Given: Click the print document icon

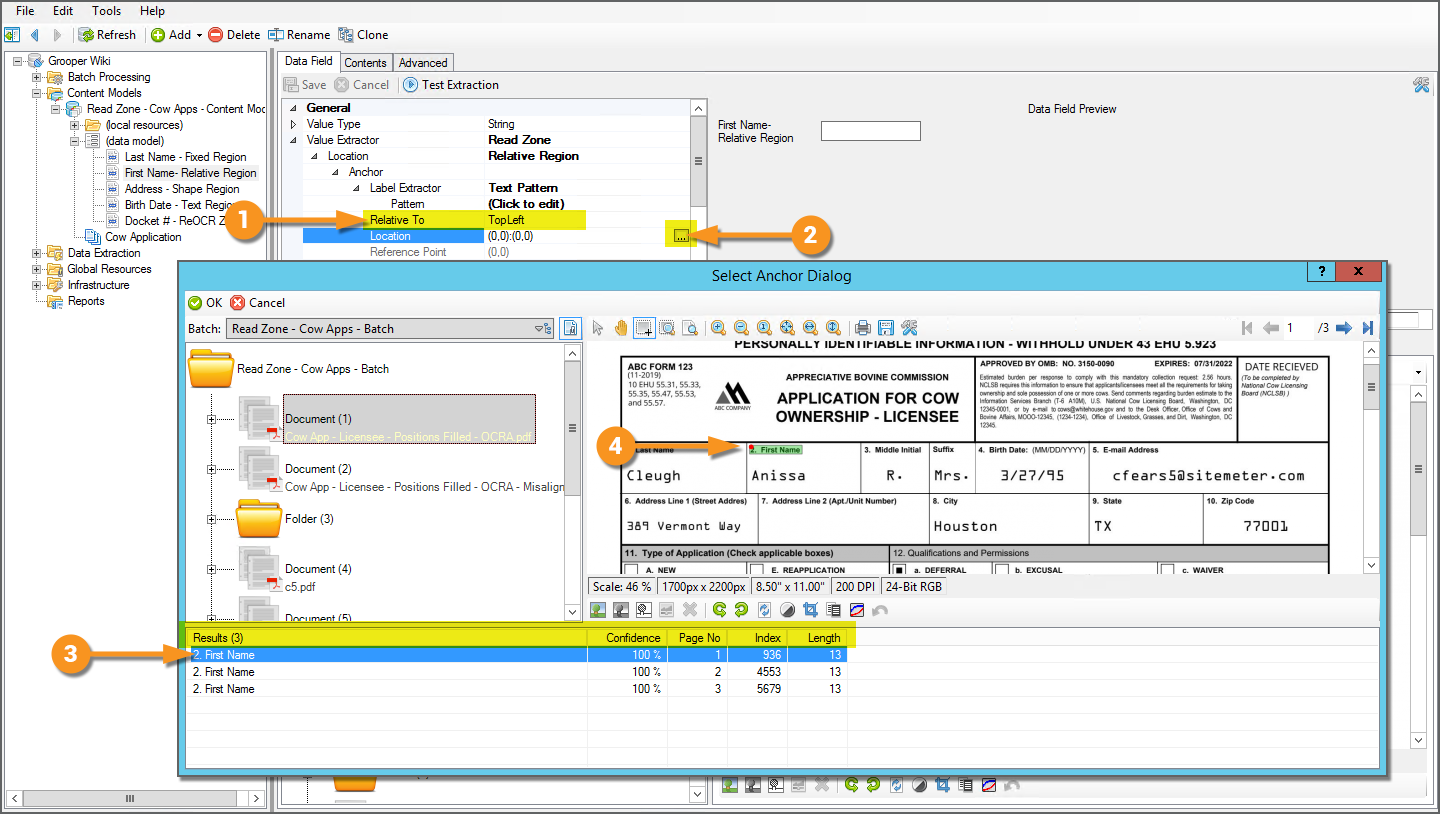Looking at the screenshot, I should 862,328.
